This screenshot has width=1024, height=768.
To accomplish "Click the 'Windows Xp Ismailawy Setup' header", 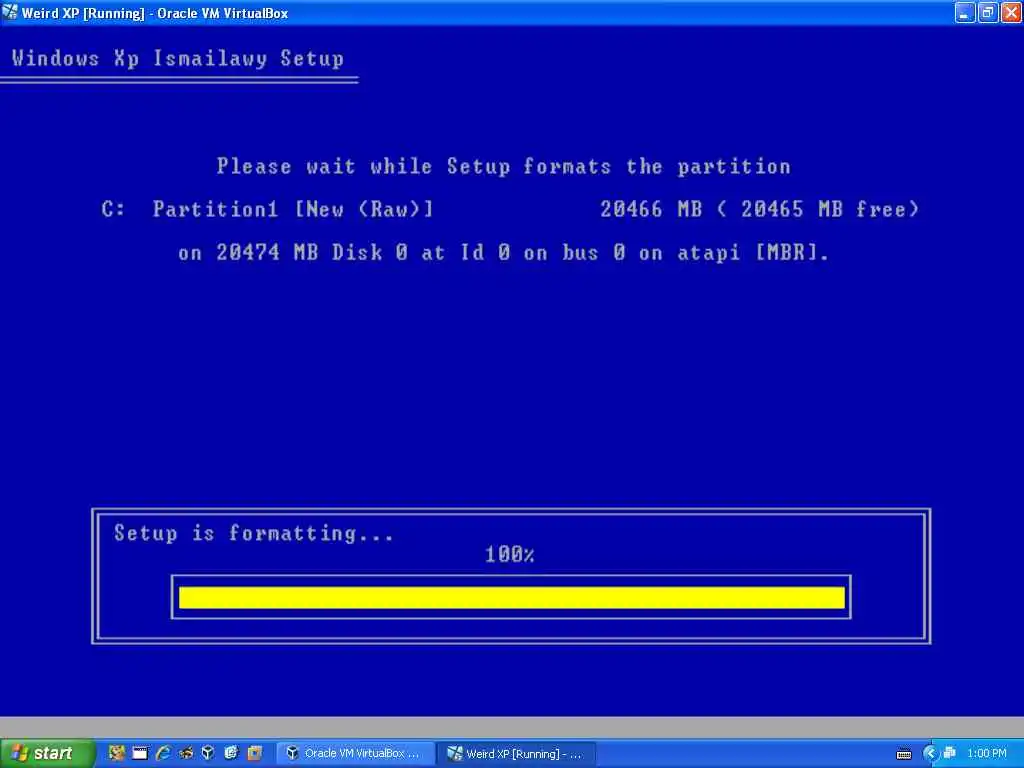I will 178,58.
